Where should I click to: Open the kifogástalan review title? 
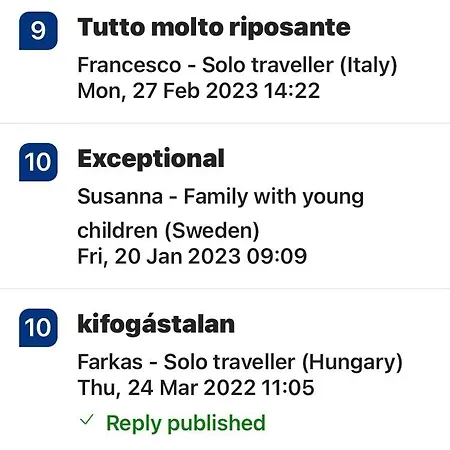(x=156, y=324)
